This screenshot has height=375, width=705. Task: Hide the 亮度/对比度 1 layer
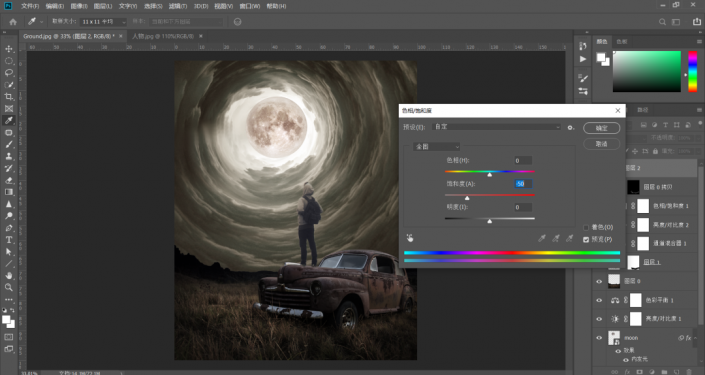(599, 319)
